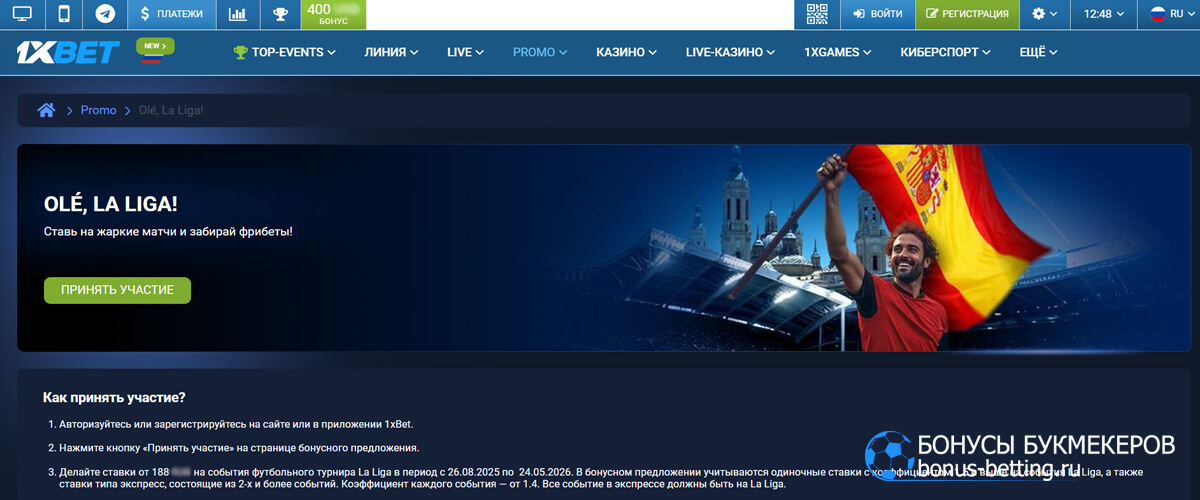Open the Платежи payments button
1200x500 pixels.
[x=172, y=14]
